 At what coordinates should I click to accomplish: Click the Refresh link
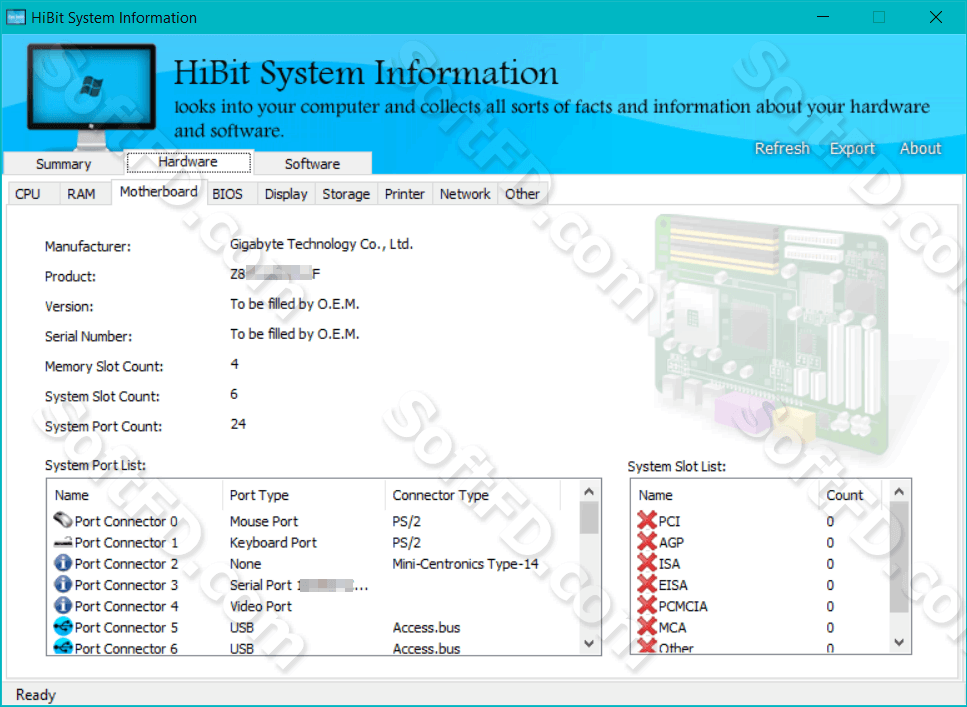pos(782,149)
